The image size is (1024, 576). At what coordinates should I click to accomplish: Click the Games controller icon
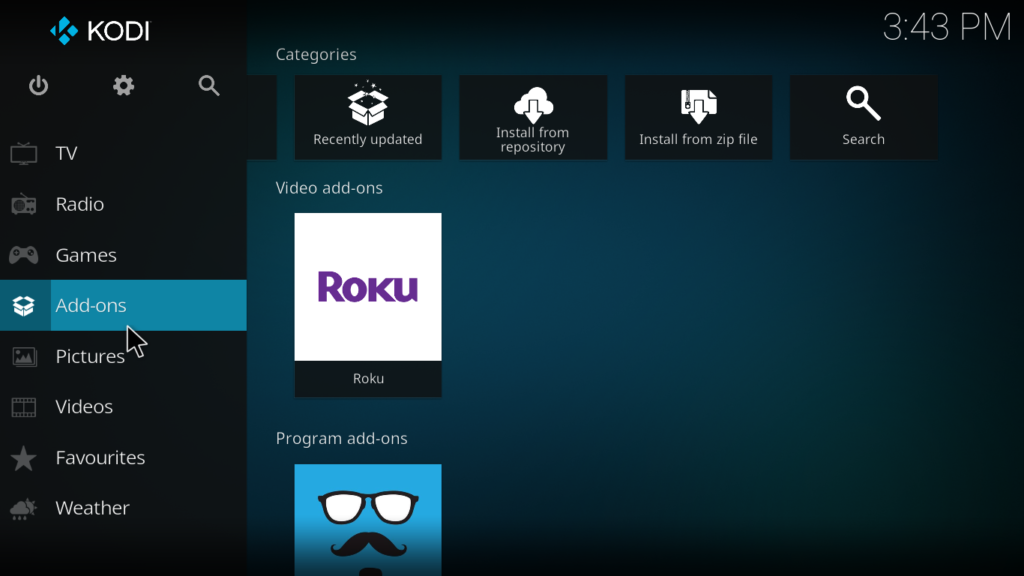pos(24,255)
